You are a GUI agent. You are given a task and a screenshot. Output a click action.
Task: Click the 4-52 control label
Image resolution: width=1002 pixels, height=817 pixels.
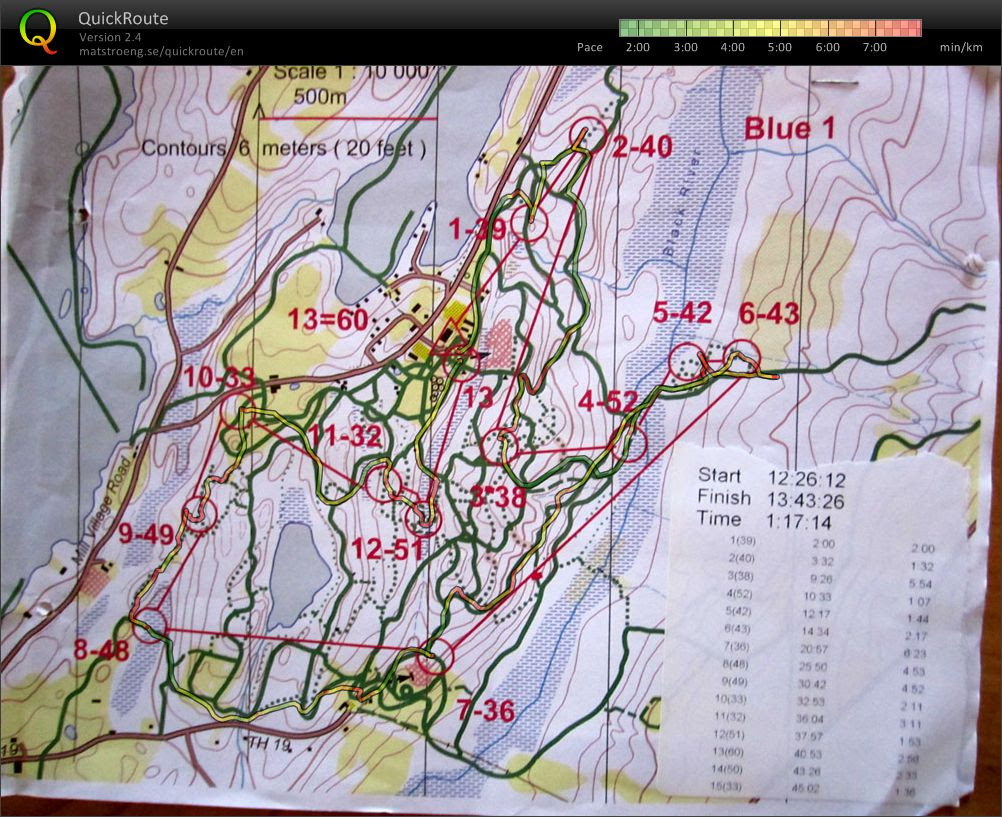608,403
